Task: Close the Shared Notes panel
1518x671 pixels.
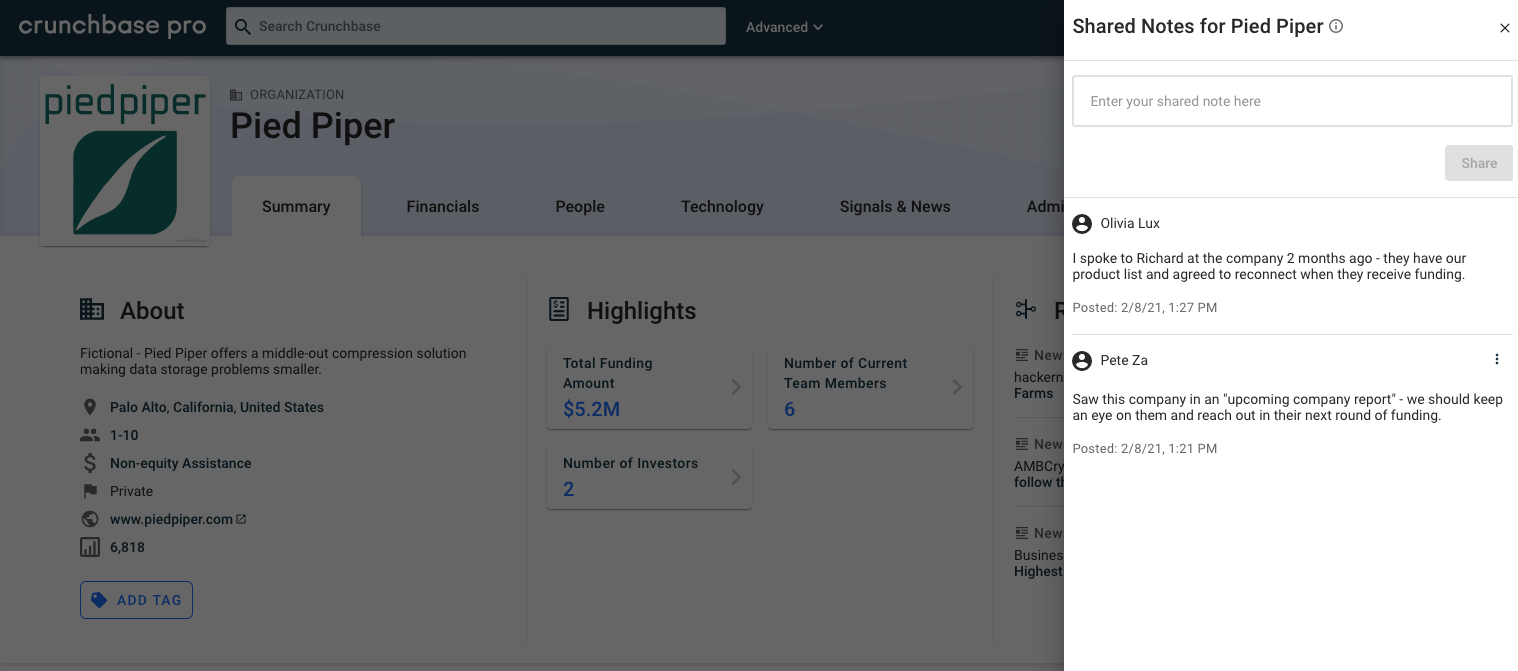Action: (x=1505, y=28)
